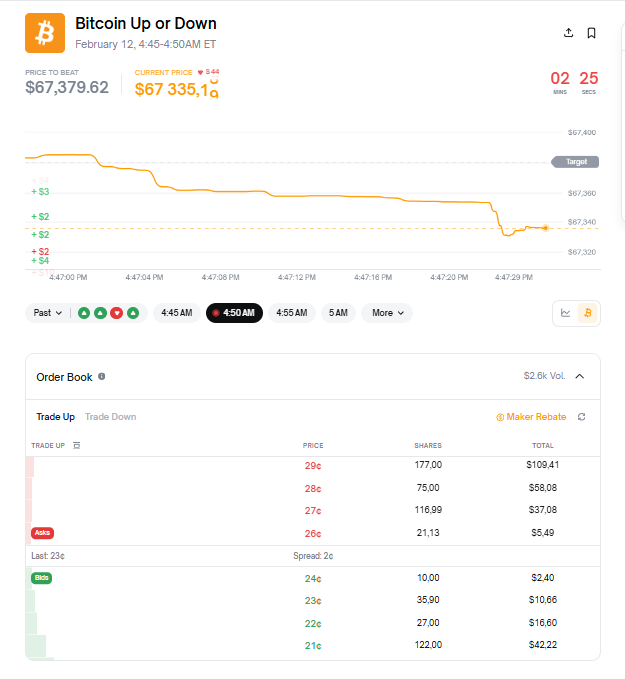The height and width of the screenshot is (679, 625).
Task: Click the first green up result circle
Action: pos(84,313)
